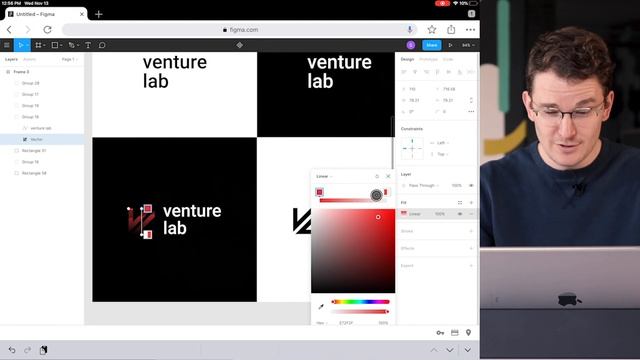Click the opacity slider below hue
Screen dimensions: 640x360
(x=361, y=311)
